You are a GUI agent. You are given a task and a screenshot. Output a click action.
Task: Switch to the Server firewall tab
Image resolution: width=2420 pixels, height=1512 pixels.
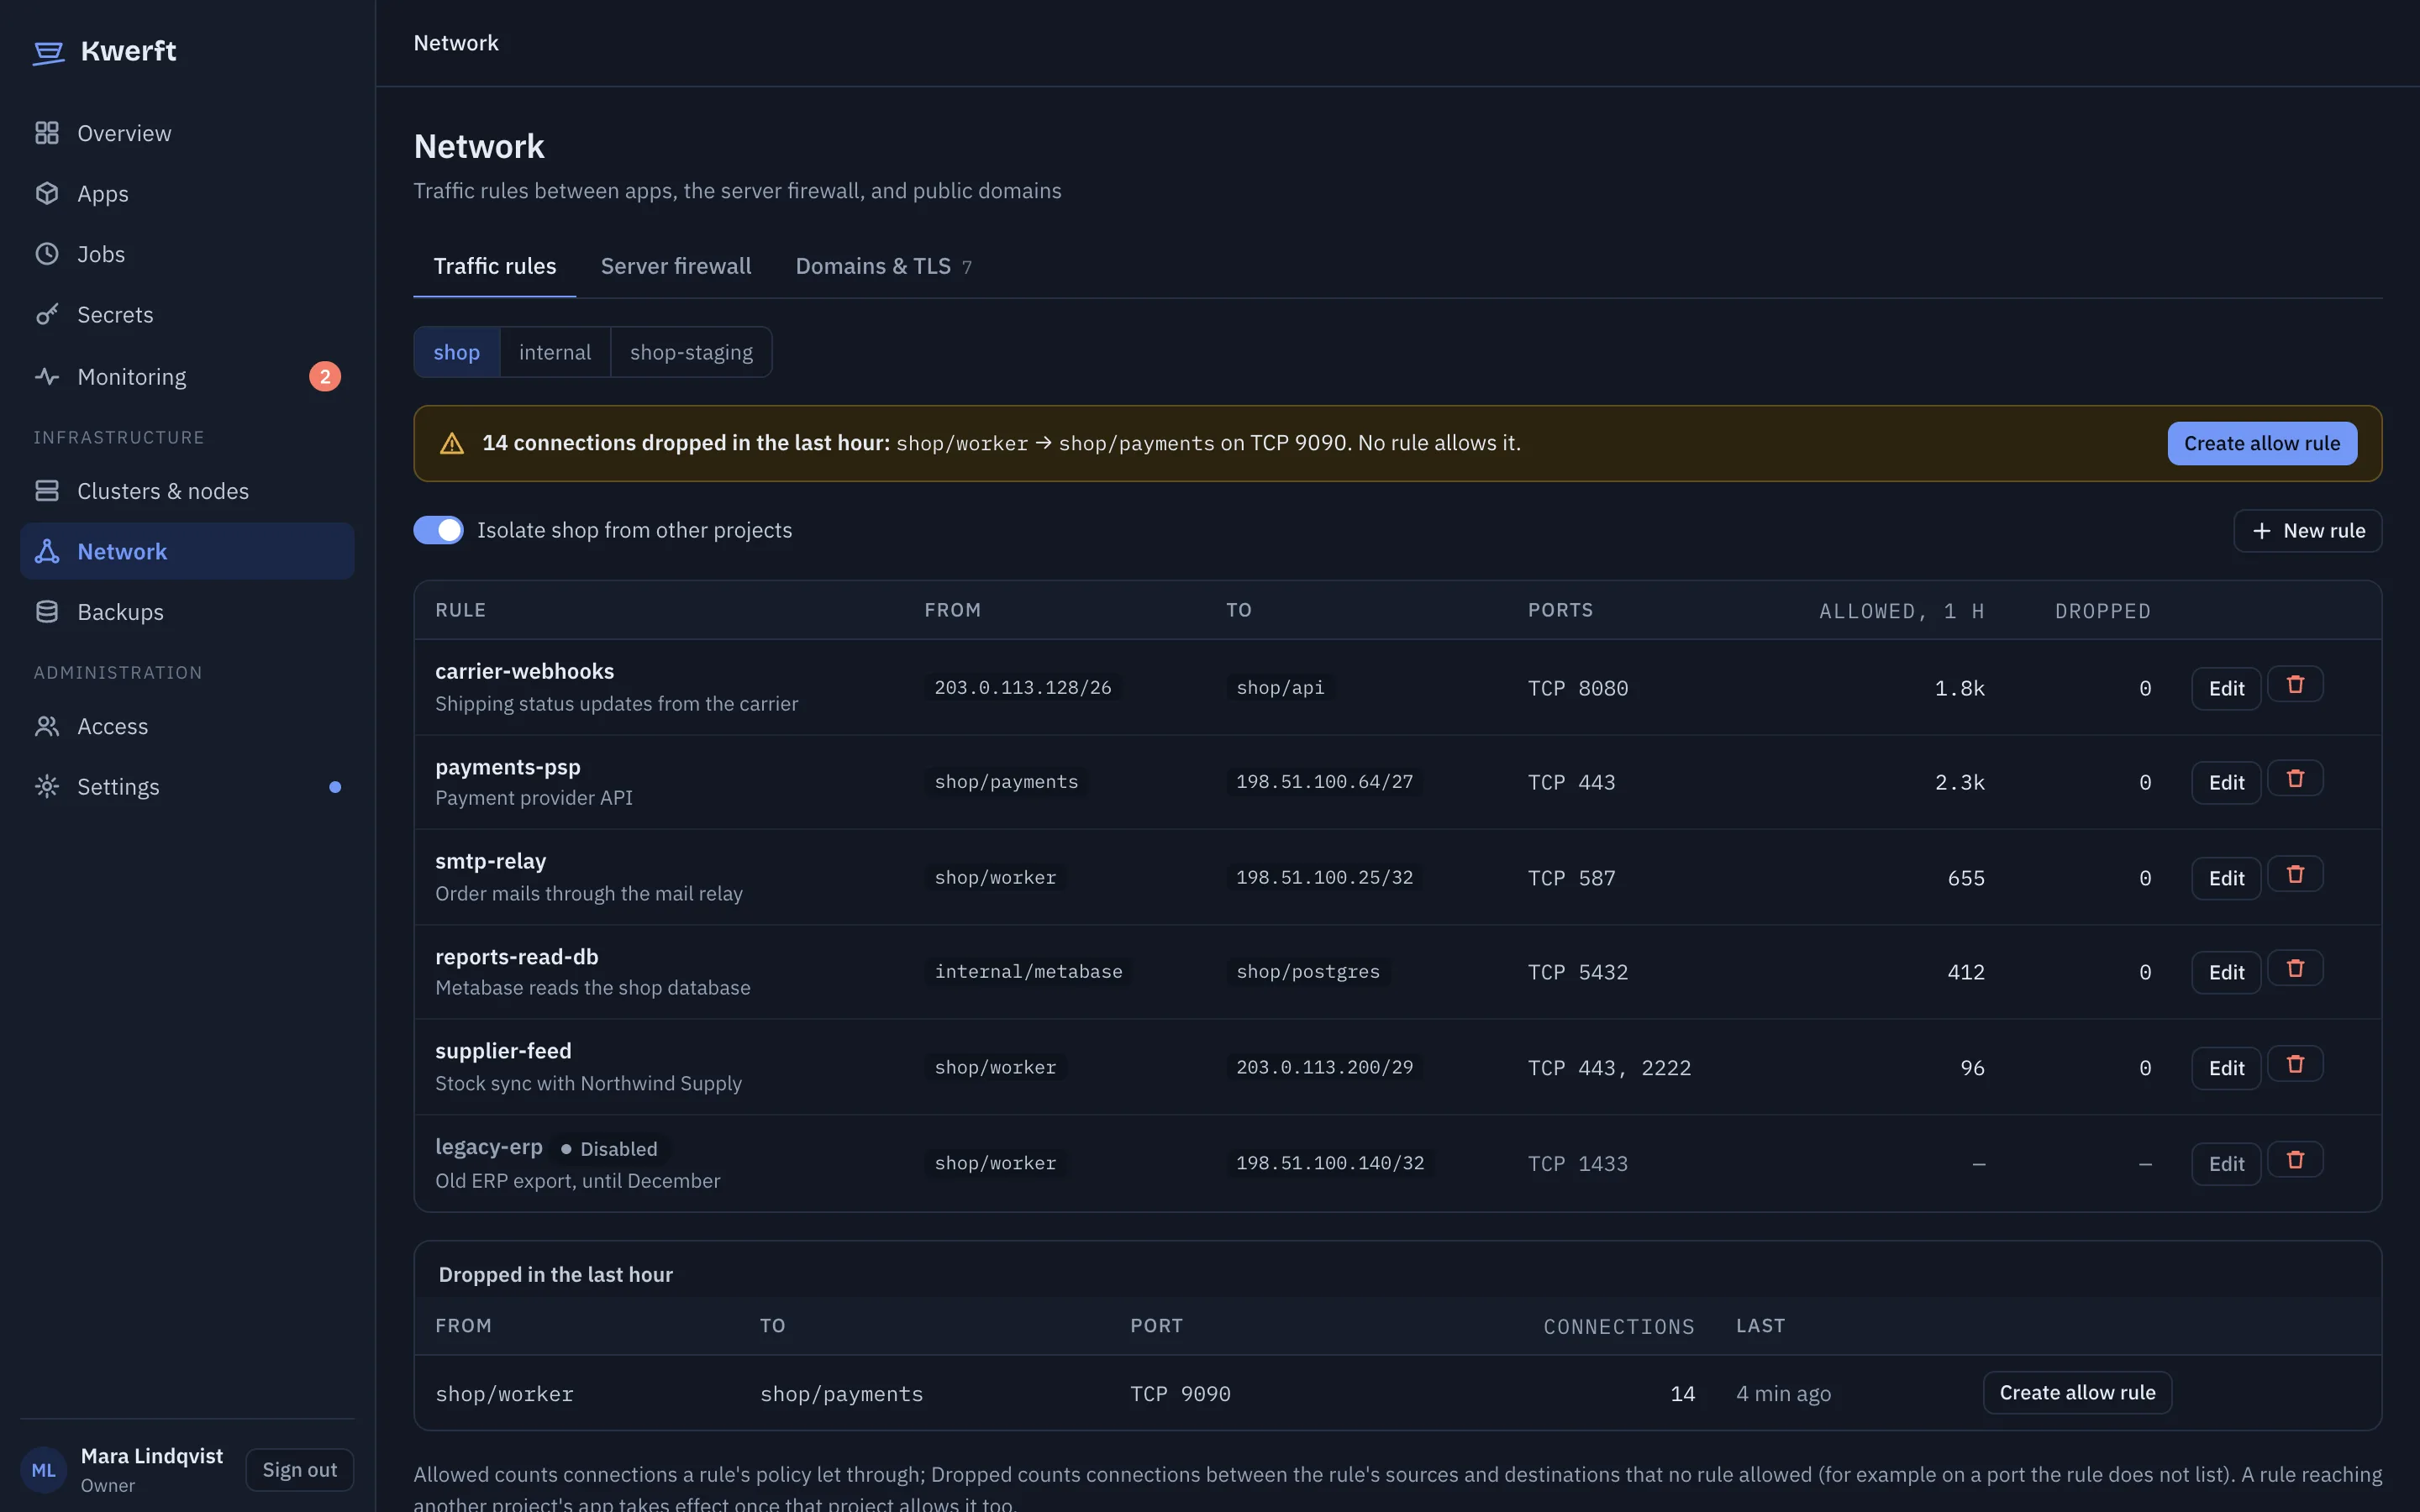pos(676,266)
